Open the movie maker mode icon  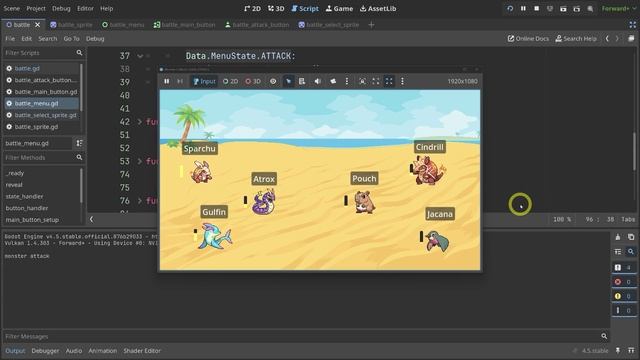click(x=590, y=8)
